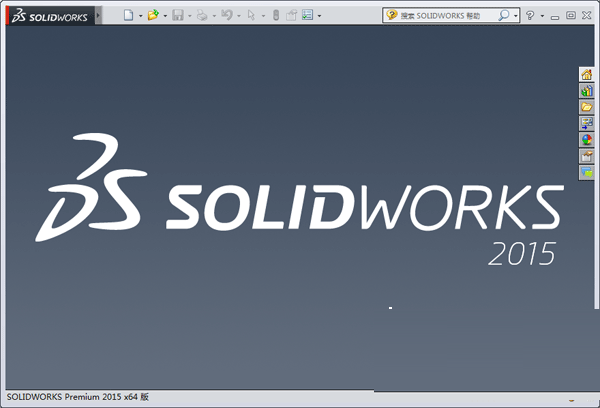Click the Save floppy disk icon
Viewport: 600px width, 408px height.
click(x=178, y=15)
